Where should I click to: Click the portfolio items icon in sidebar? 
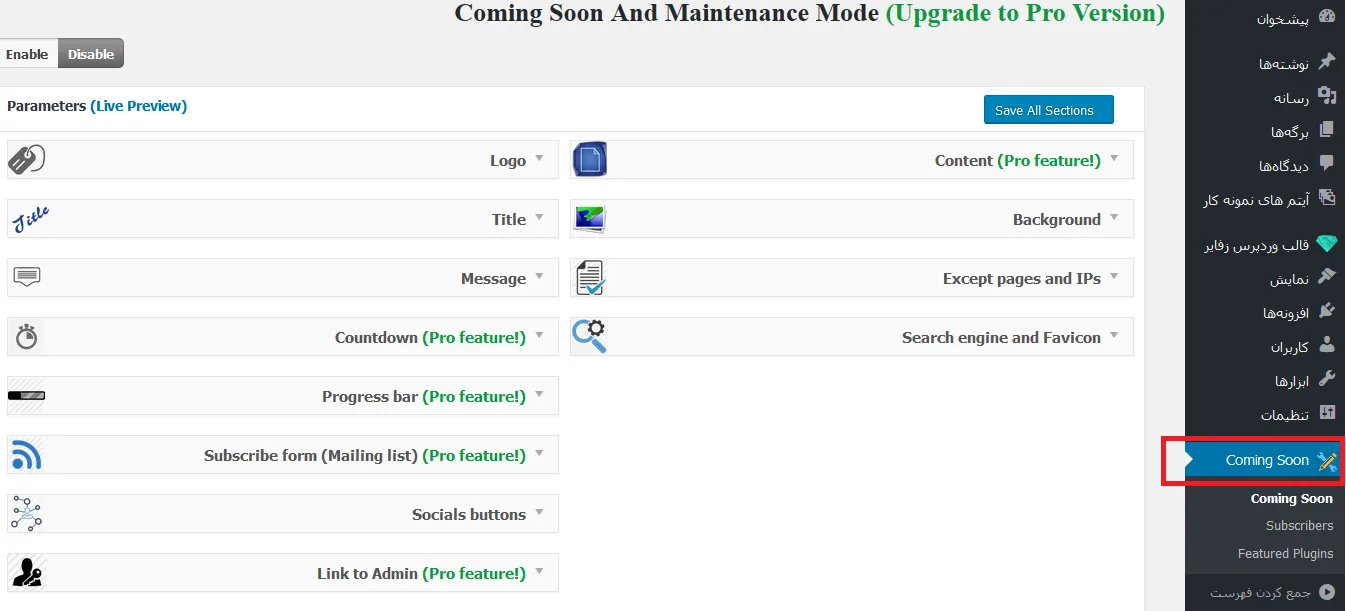coord(1327,198)
